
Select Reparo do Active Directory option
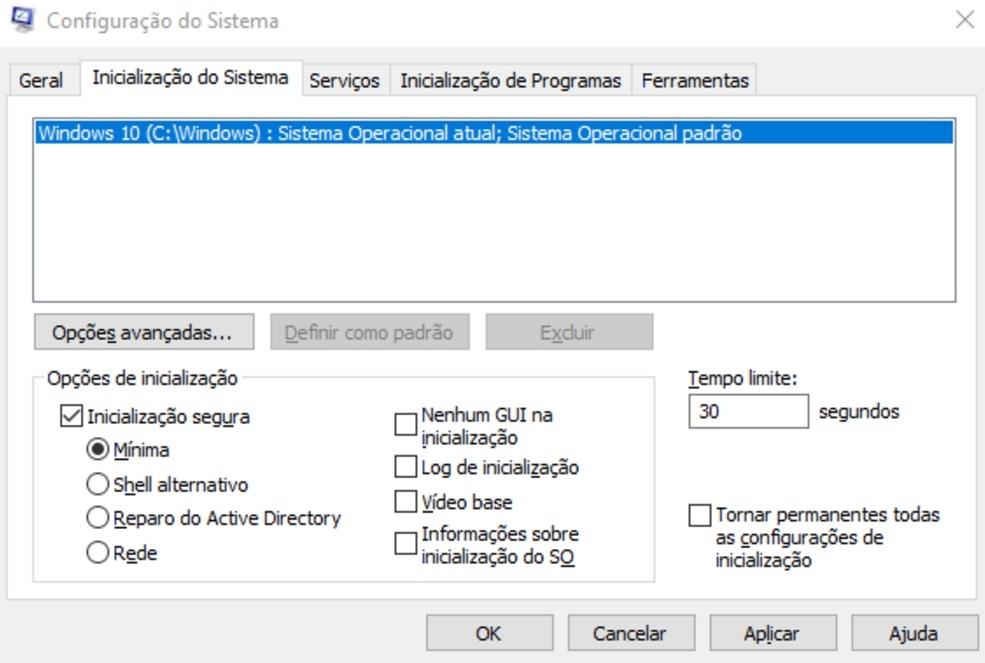97,518
